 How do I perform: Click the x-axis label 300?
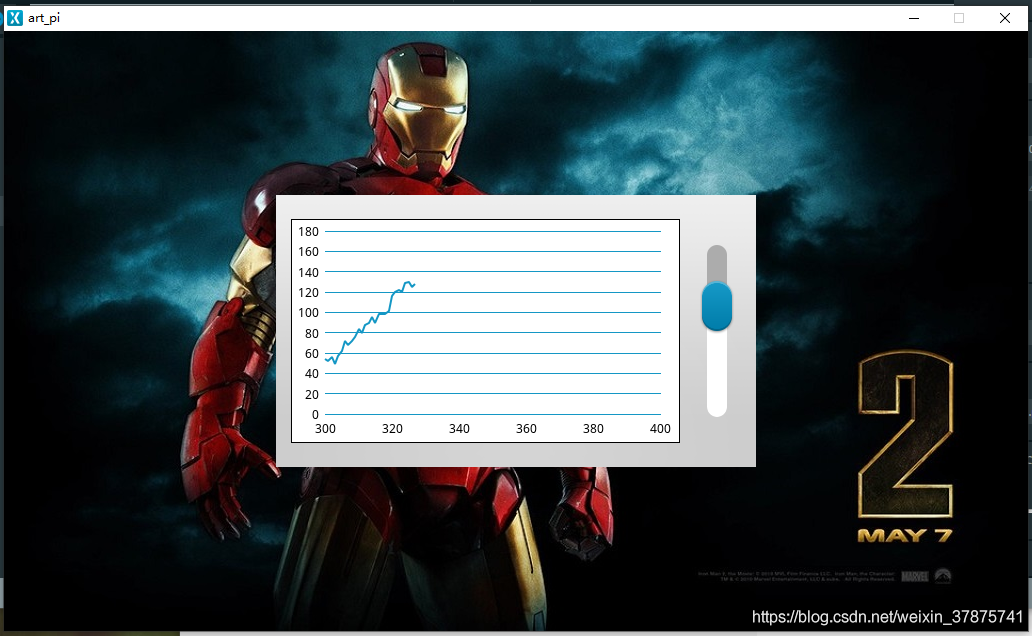coord(325,429)
